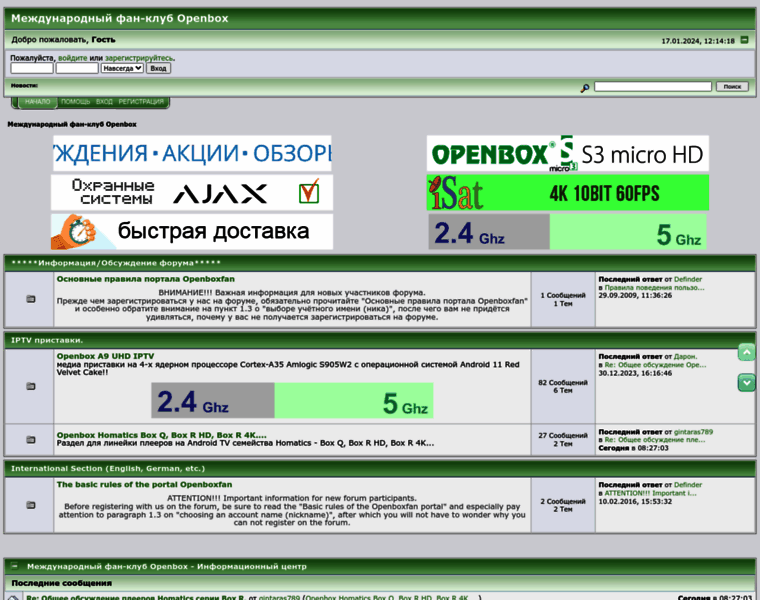The image size is (760, 600).
Task: Click the 17.01.2024, 12:14:18 timestamp
Action: (698, 41)
